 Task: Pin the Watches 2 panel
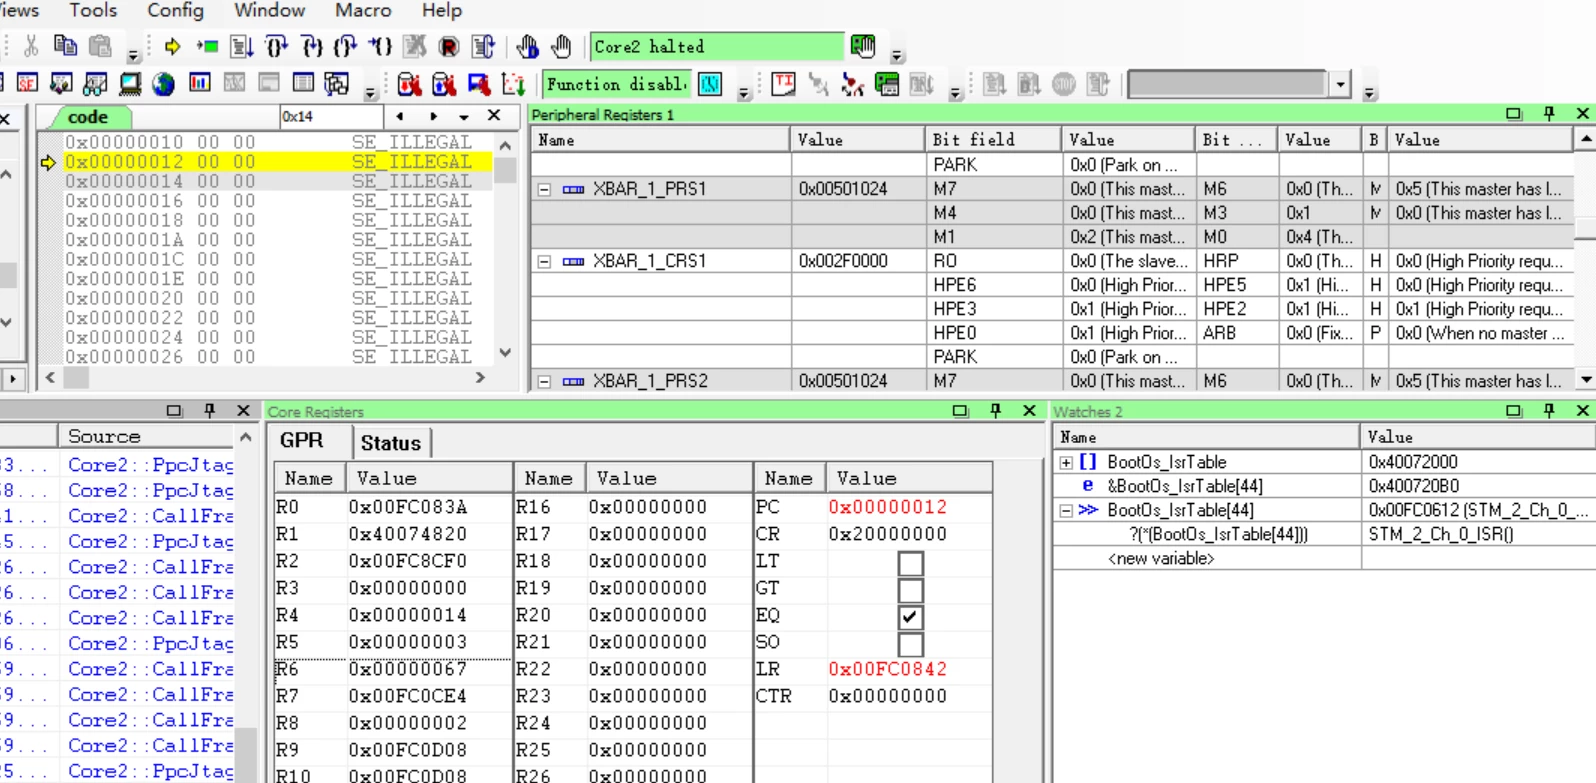[1549, 411]
